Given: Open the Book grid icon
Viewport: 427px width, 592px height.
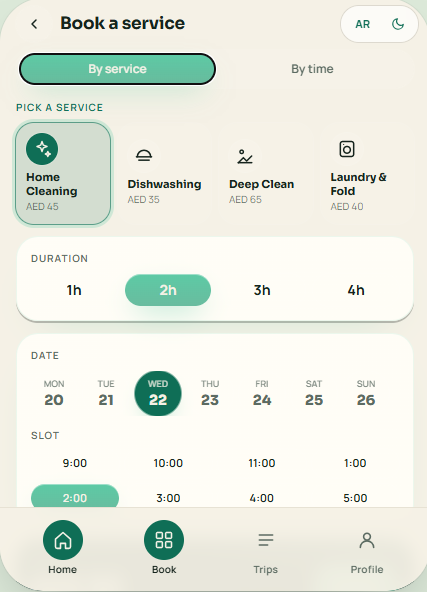Looking at the screenshot, I should (164, 540).
